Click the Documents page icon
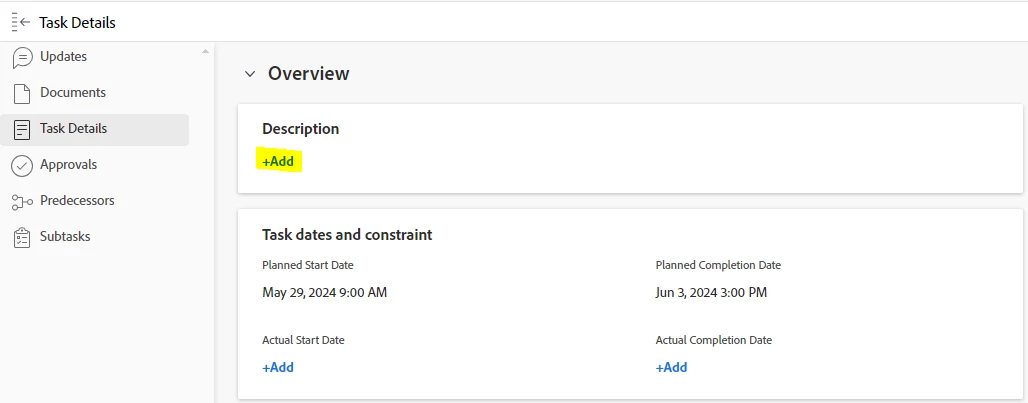Image resolution: width=1028 pixels, height=403 pixels. pos(22,93)
